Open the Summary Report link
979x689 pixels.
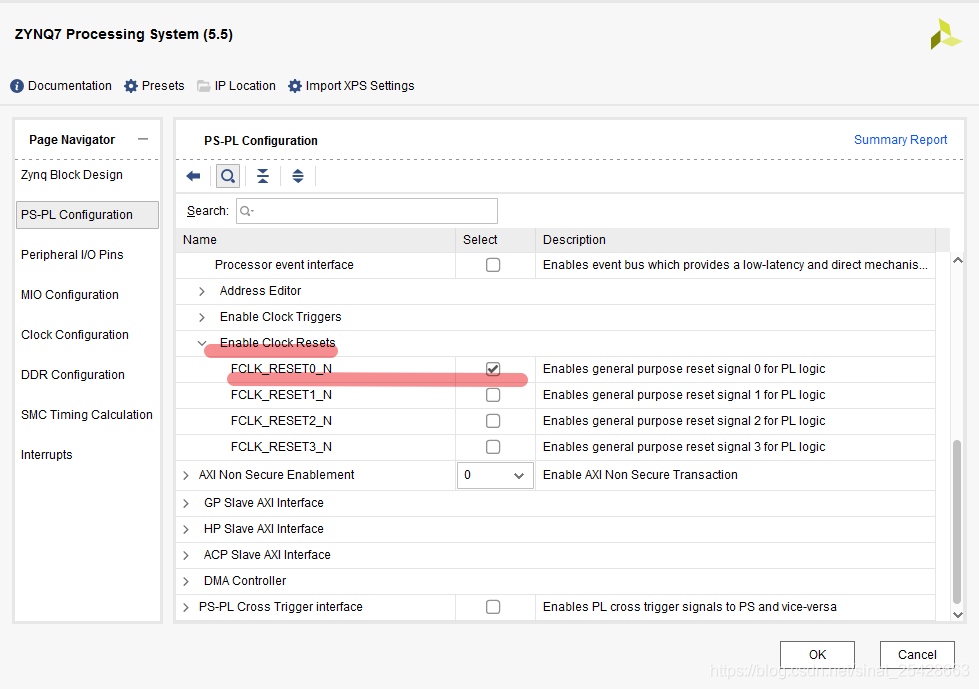(900, 140)
